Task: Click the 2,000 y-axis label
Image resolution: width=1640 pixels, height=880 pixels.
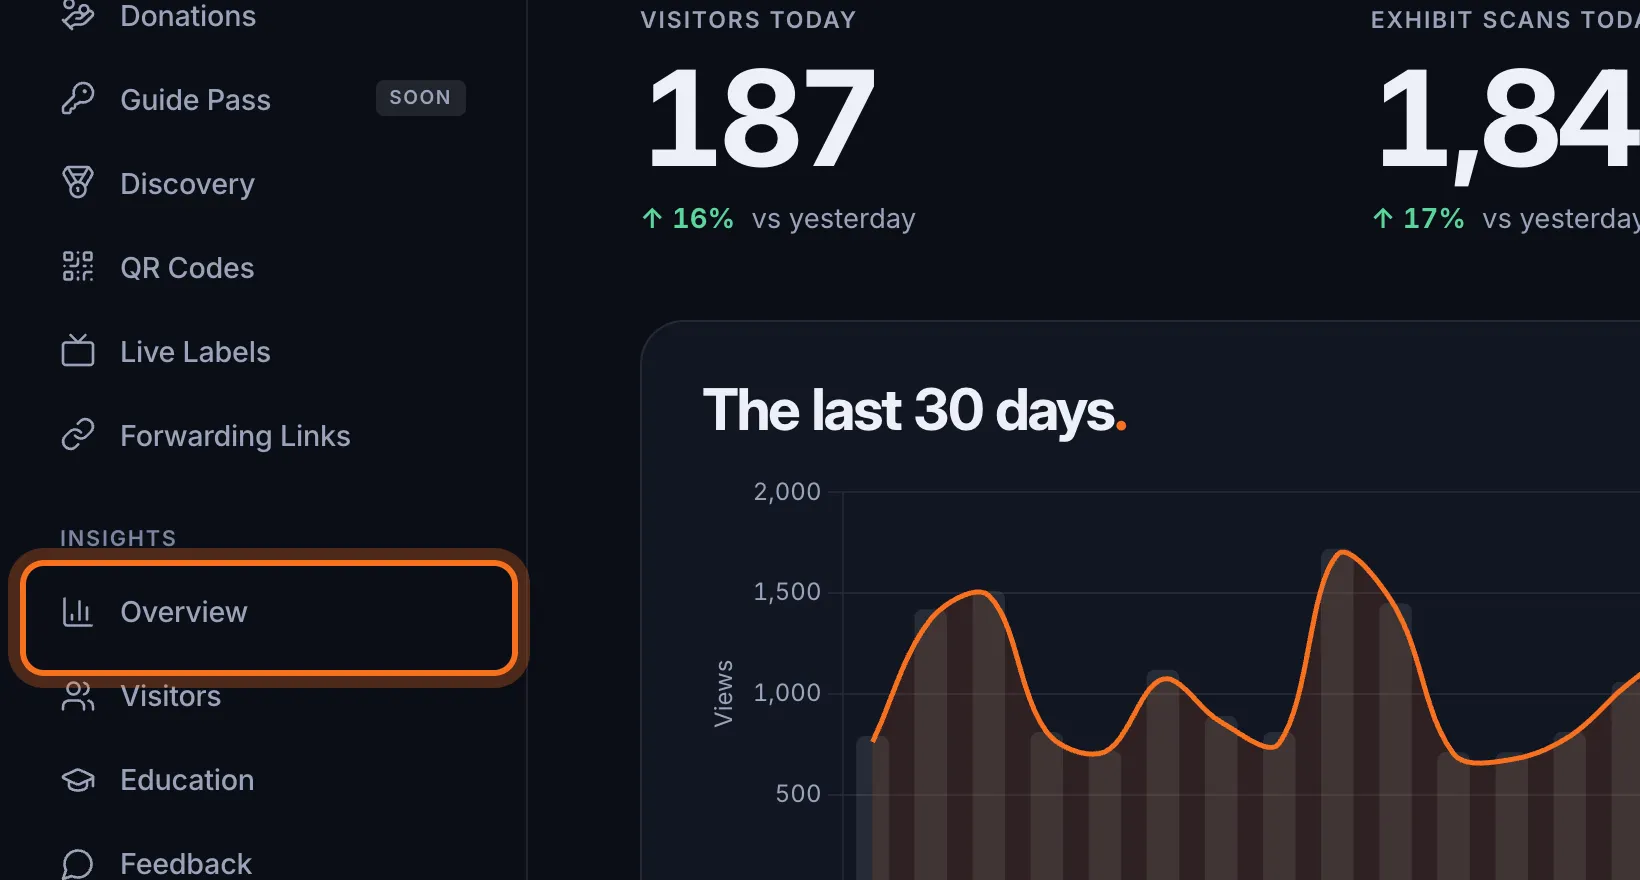Action: pyautogui.click(x=787, y=491)
